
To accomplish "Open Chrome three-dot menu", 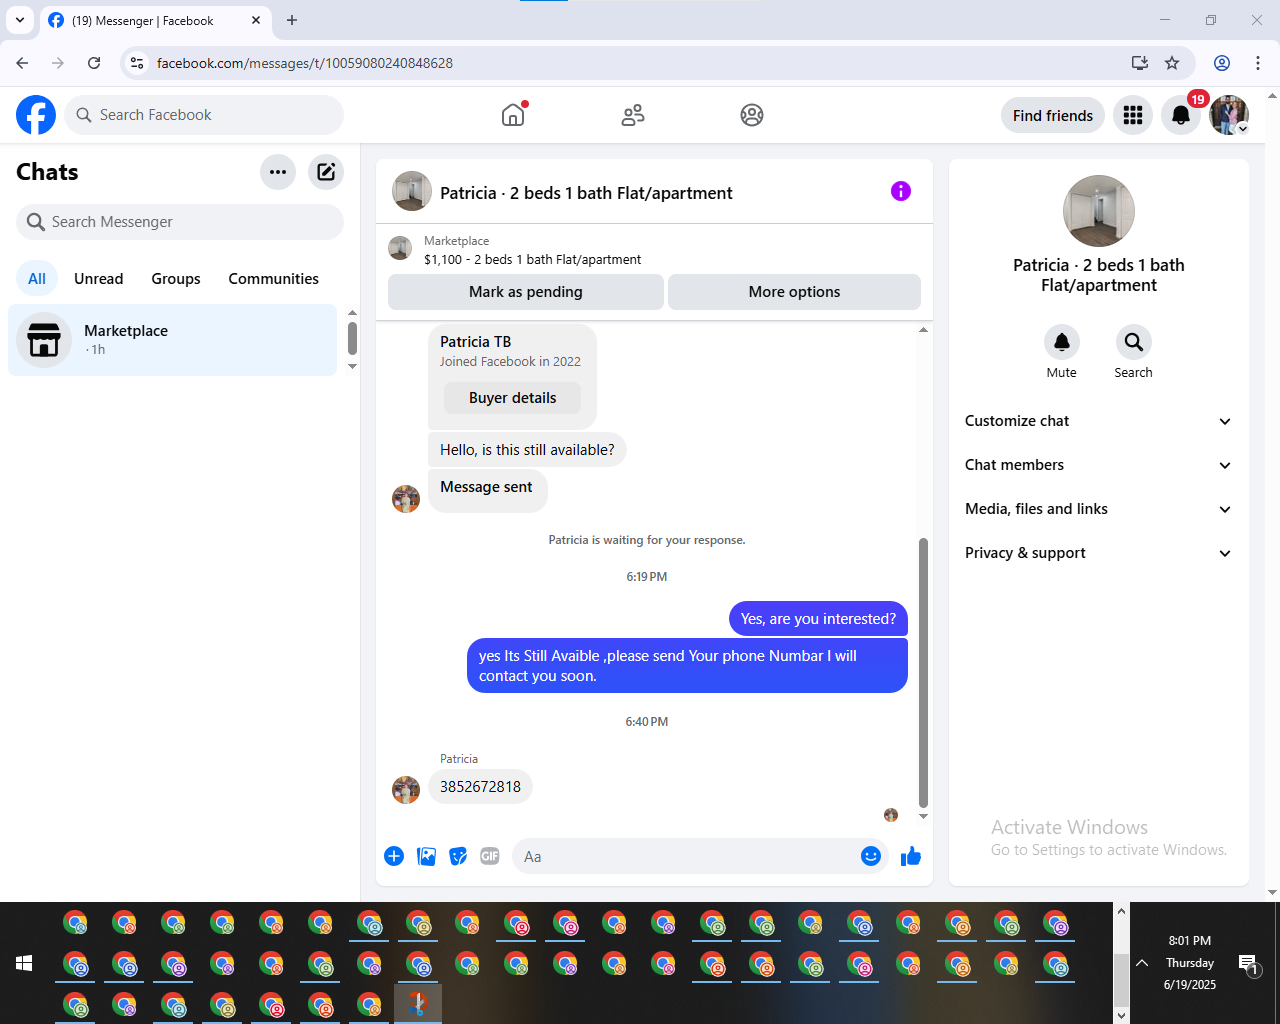I will pyautogui.click(x=1258, y=63).
